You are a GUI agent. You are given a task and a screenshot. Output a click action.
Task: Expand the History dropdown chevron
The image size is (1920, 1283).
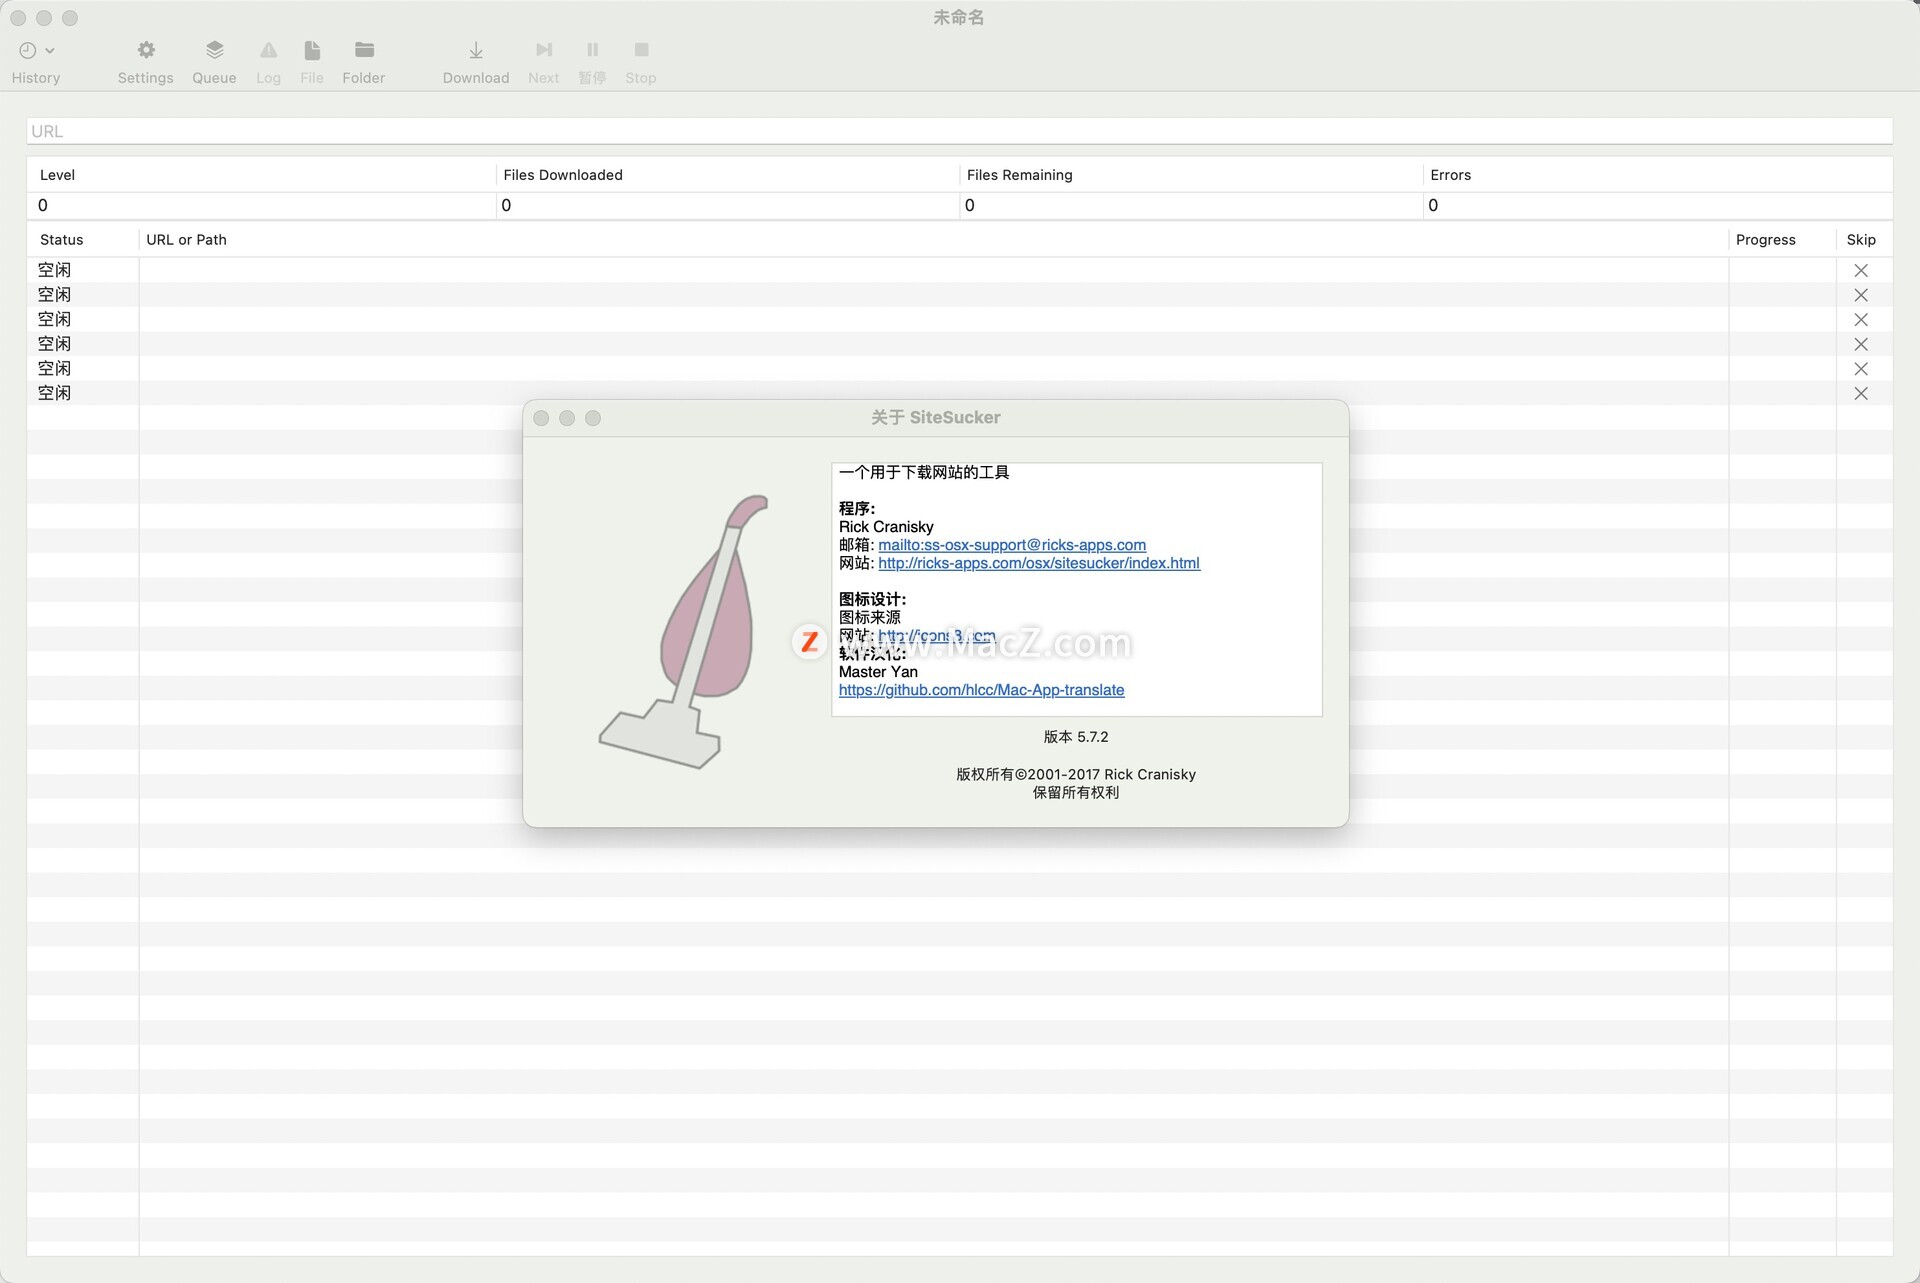(x=50, y=50)
